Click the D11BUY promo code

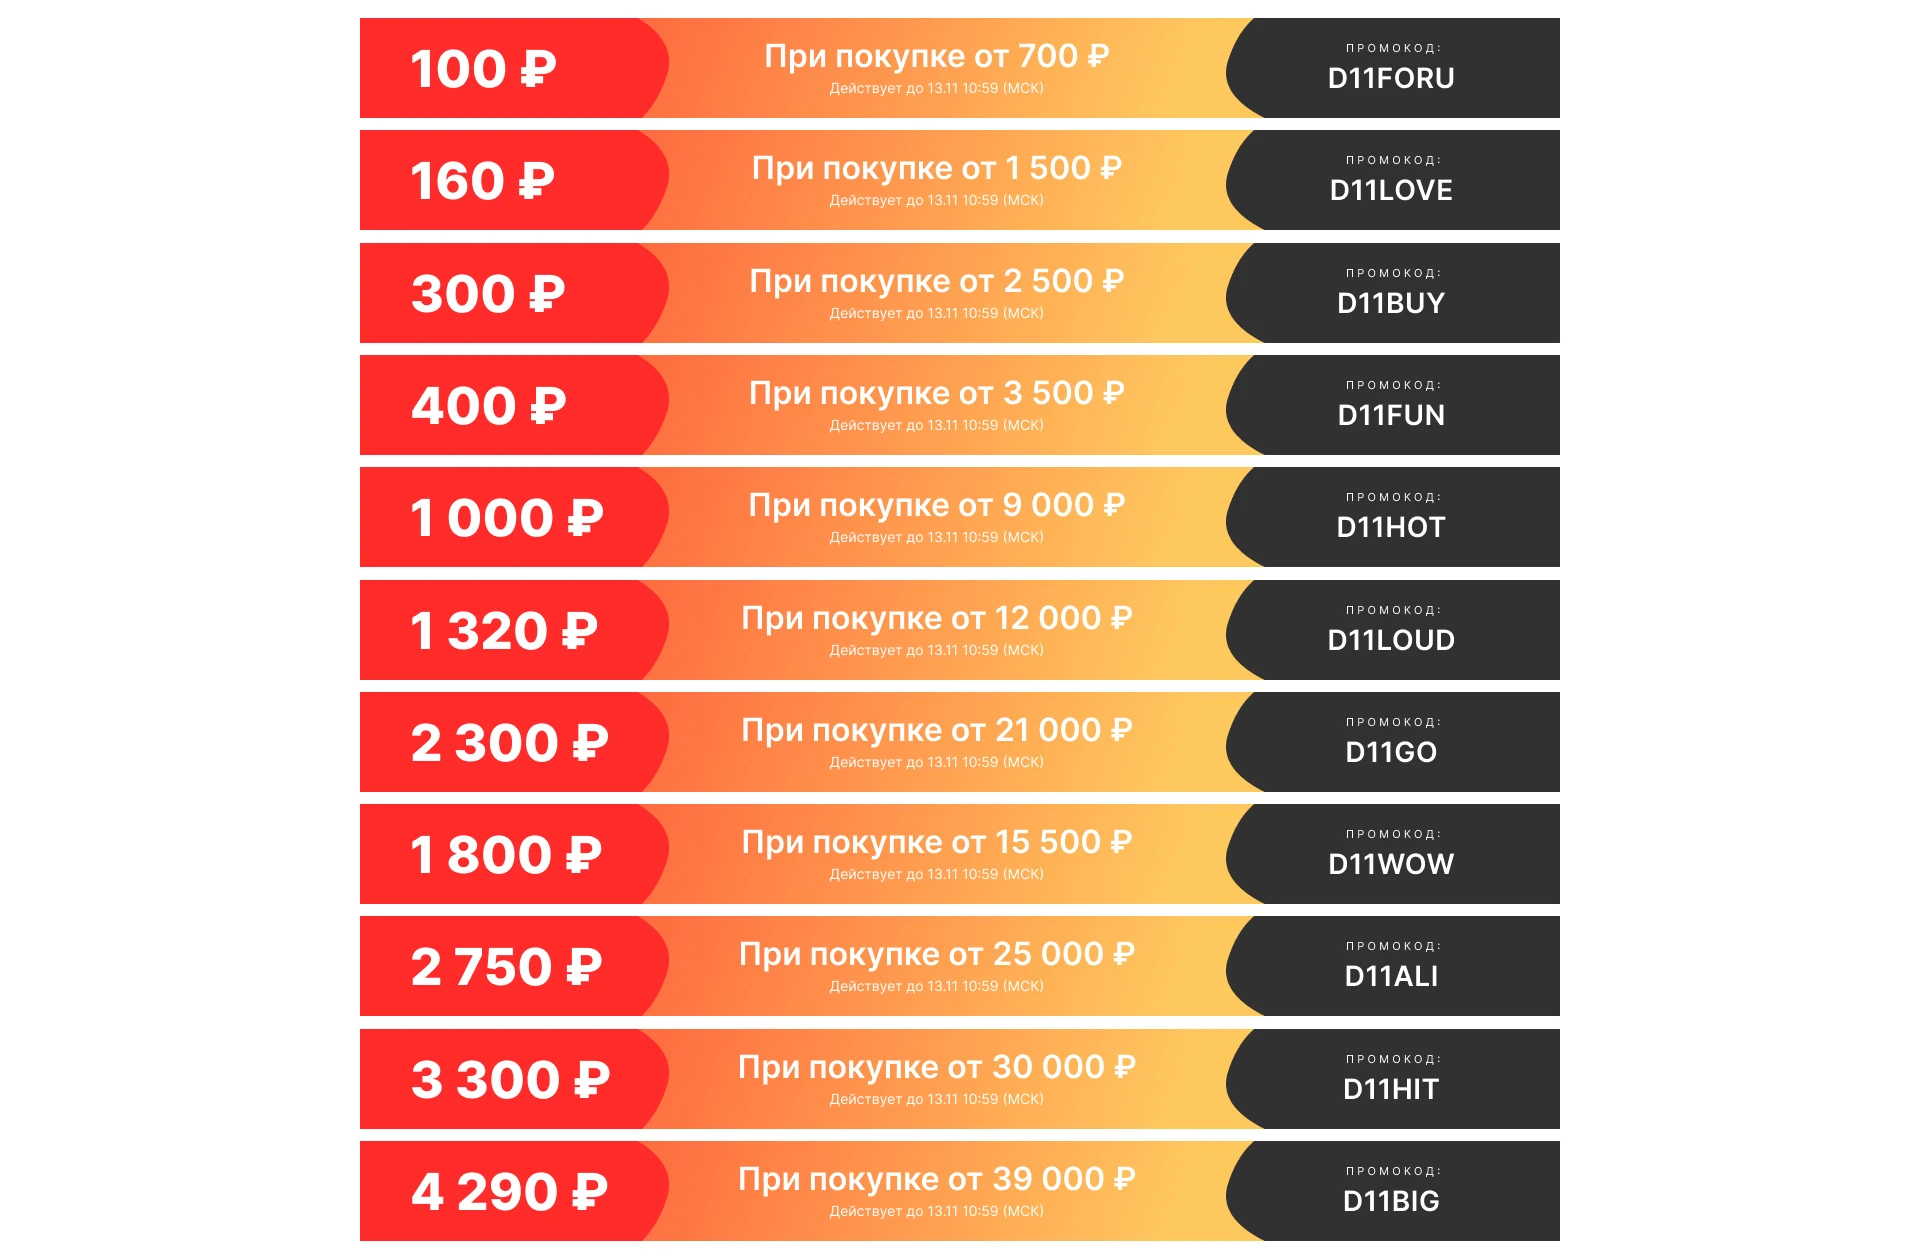(1391, 303)
